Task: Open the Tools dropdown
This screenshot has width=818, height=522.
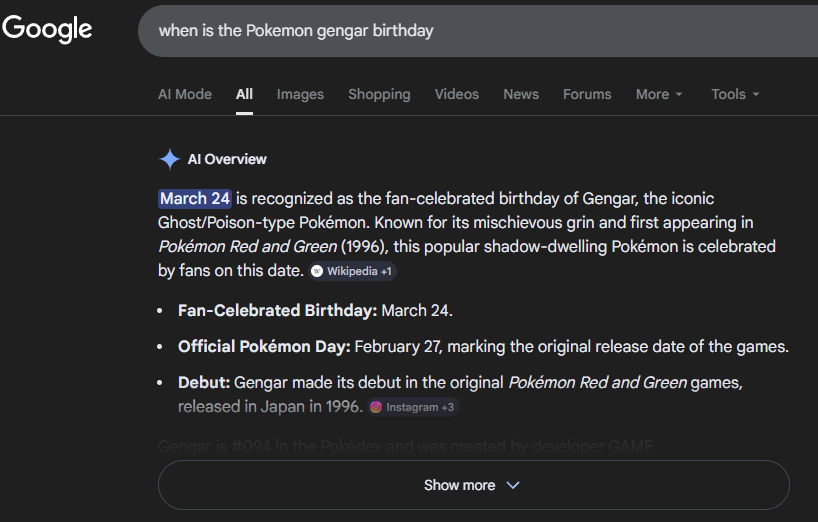Action: point(735,94)
